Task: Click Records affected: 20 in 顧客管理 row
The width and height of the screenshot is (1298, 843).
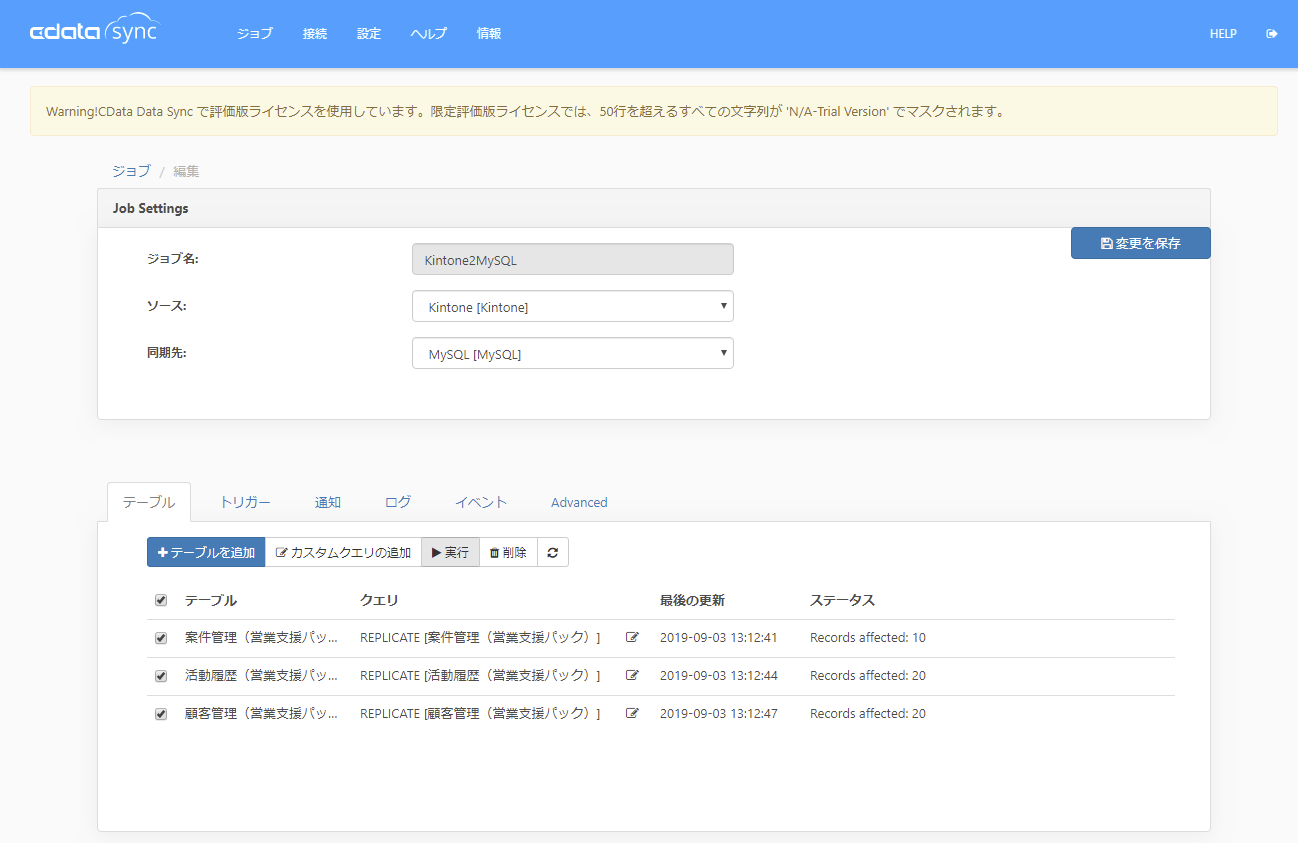Action: point(868,714)
